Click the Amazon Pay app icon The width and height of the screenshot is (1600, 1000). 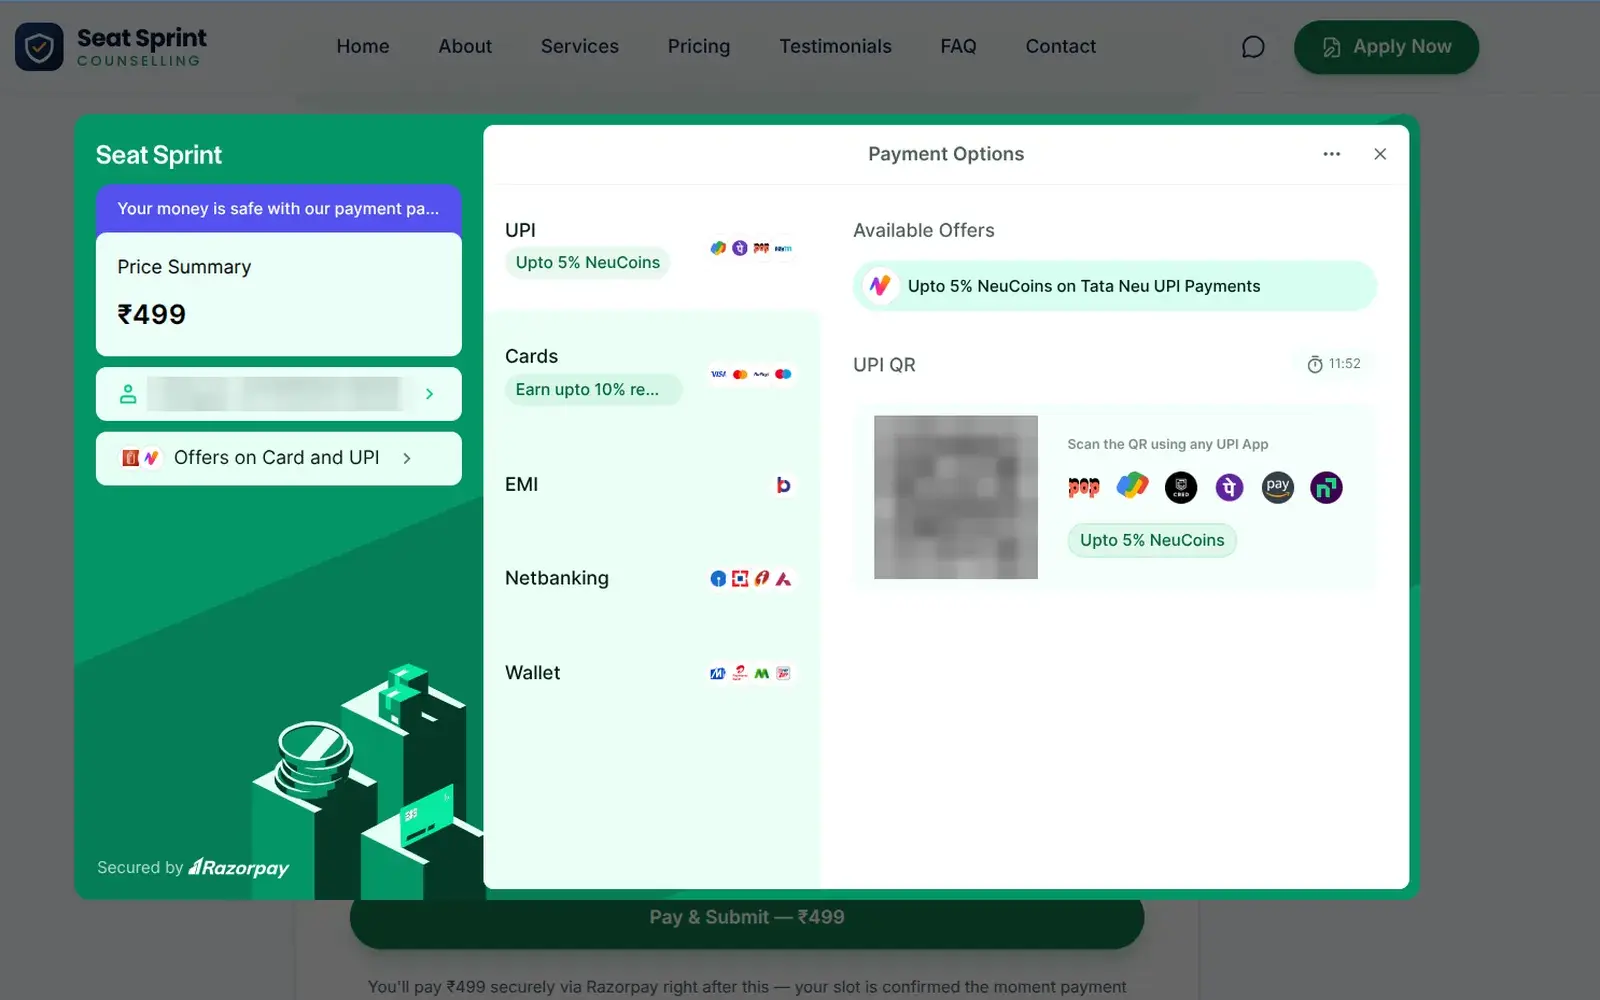(1278, 487)
